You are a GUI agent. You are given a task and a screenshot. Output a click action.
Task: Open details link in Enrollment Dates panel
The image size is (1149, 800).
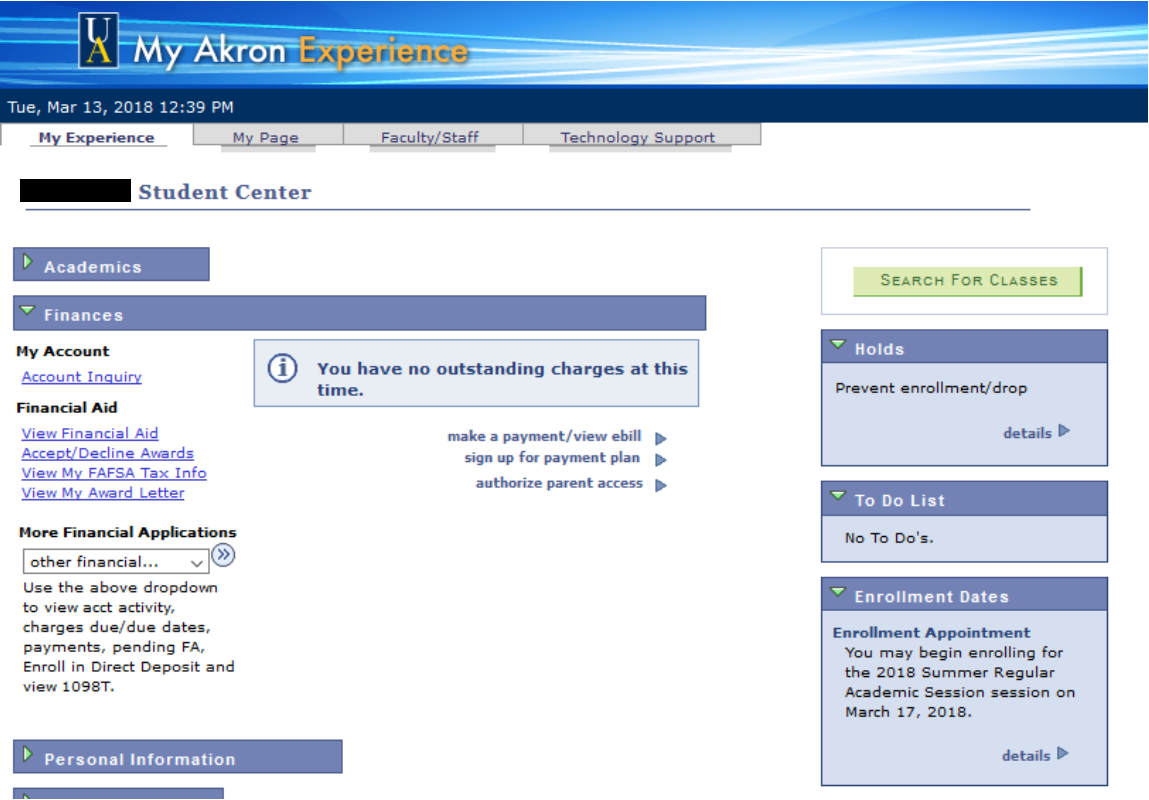point(1026,755)
